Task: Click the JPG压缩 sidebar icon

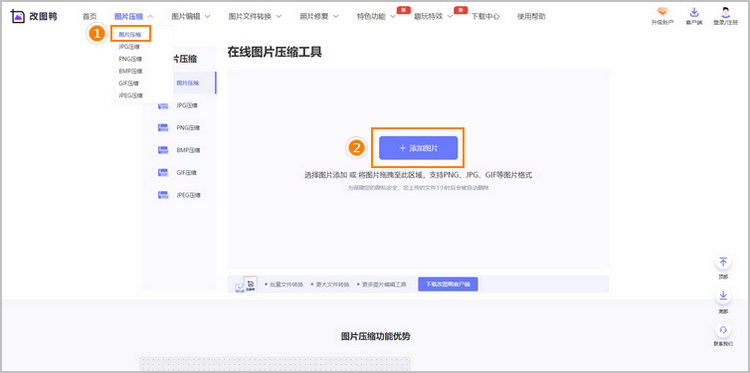Action: pyautogui.click(x=163, y=105)
